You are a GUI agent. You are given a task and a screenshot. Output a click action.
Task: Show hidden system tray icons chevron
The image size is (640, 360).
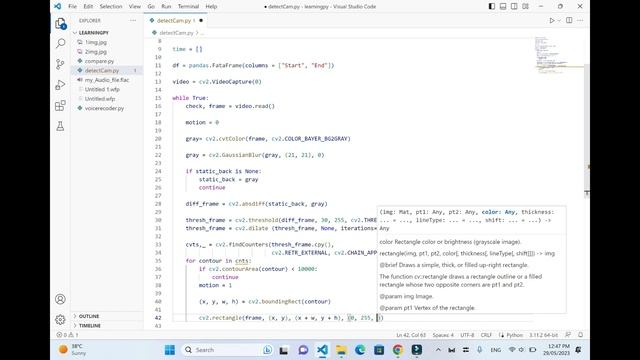pyautogui.click(x=438, y=350)
